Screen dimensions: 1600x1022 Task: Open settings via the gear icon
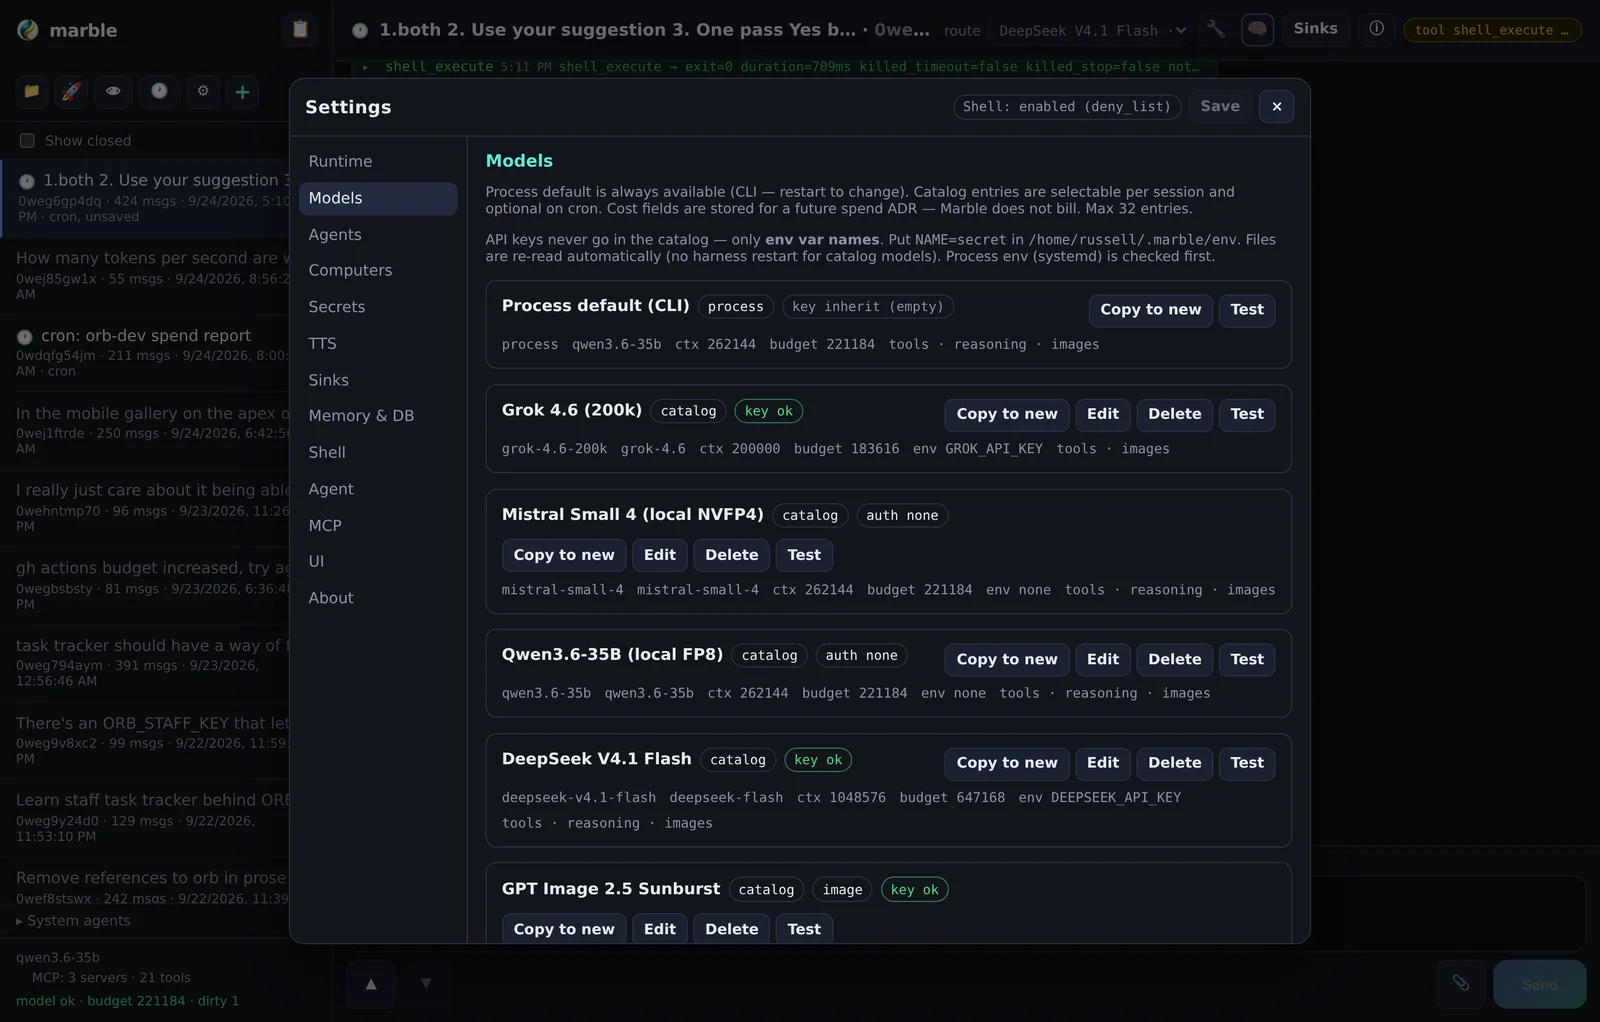pos(203,91)
